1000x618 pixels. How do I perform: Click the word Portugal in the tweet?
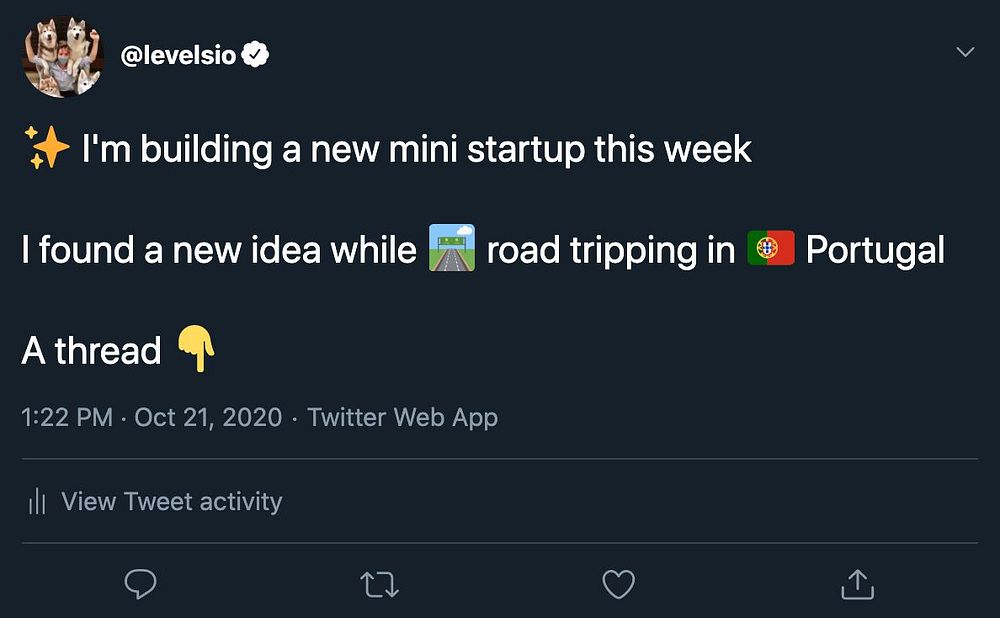click(x=875, y=250)
